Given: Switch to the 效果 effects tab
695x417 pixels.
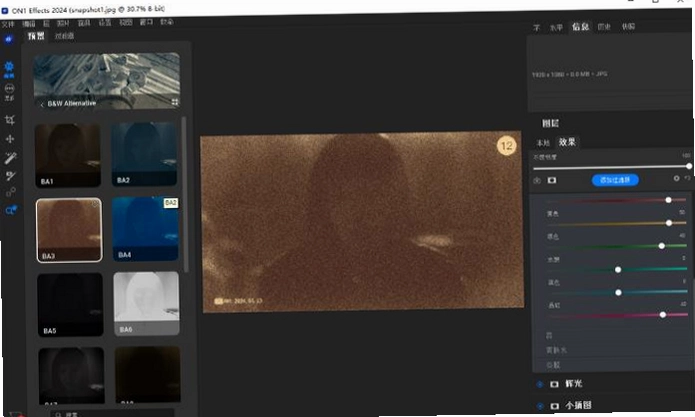Looking at the screenshot, I should [x=567, y=142].
